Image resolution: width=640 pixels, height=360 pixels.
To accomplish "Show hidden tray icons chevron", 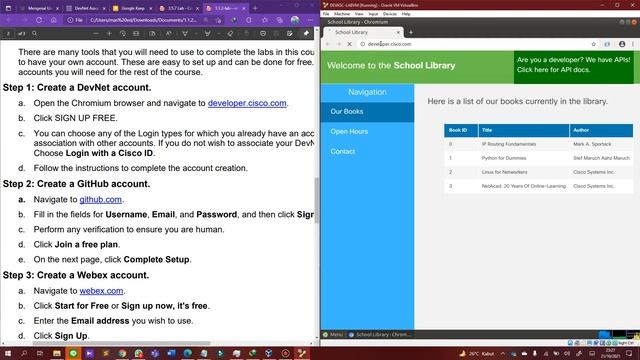I will click(x=503, y=354).
